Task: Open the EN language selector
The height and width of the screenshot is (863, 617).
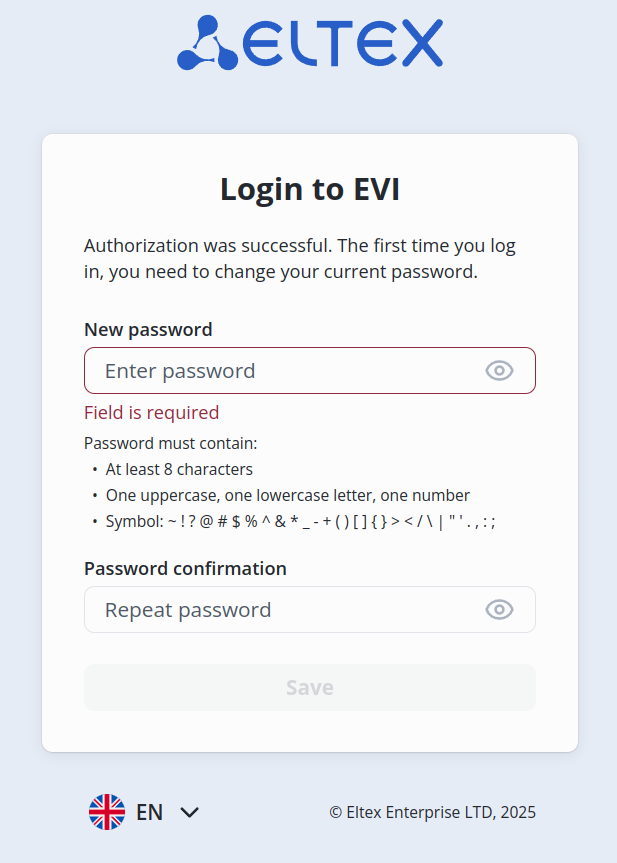Action: pos(150,812)
